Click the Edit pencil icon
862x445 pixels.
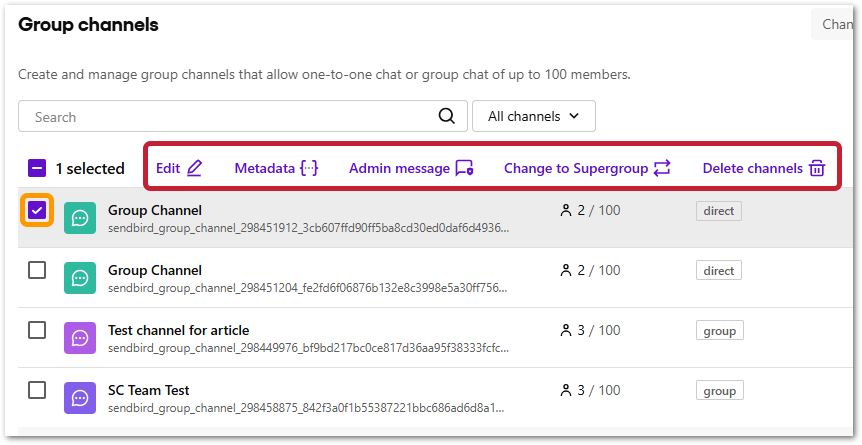click(194, 168)
